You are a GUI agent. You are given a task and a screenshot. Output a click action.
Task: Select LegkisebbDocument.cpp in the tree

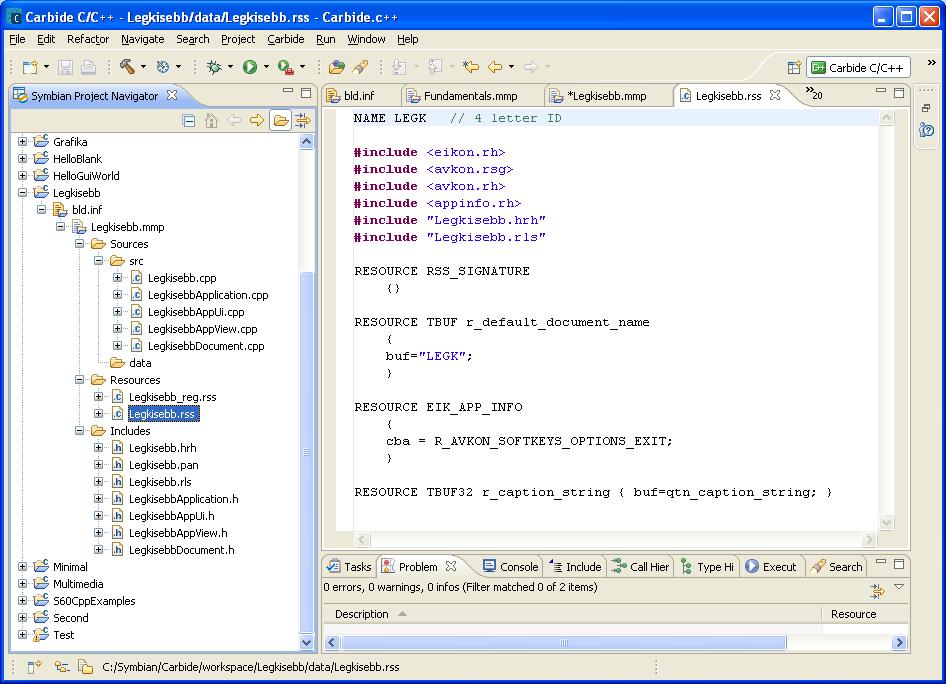click(x=206, y=346)
